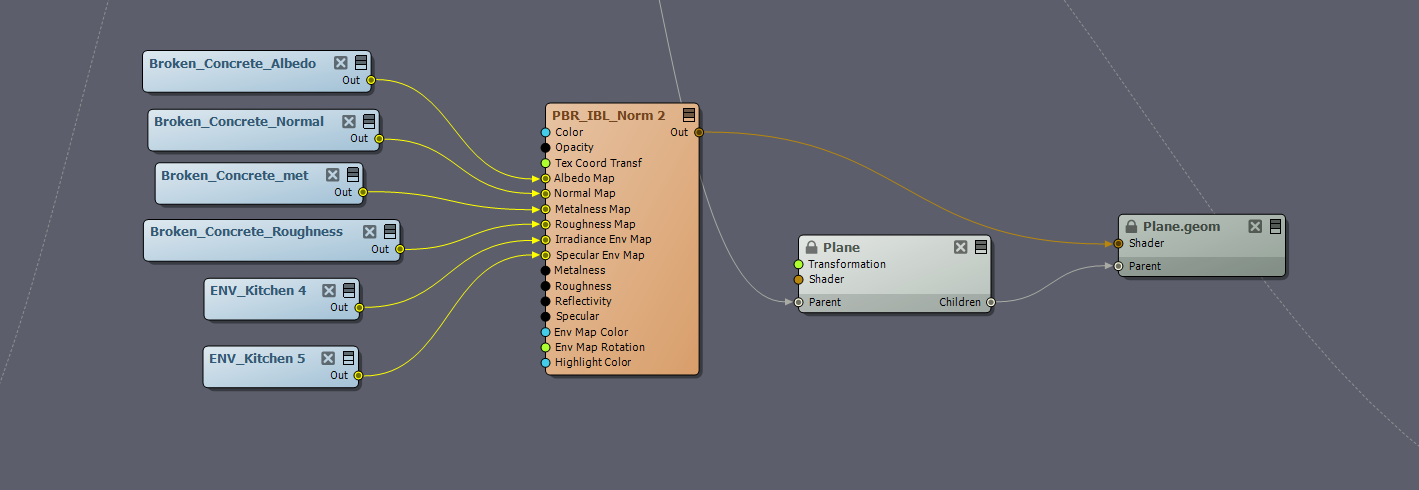Screen dimensions: 1419x490
Task: Select the Highlight Color input port
Action: point(545,362)
